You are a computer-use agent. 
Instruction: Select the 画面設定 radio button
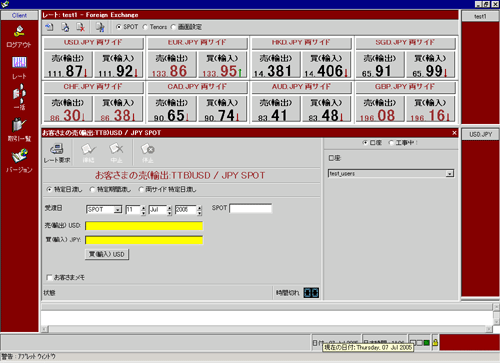(173, 27)
